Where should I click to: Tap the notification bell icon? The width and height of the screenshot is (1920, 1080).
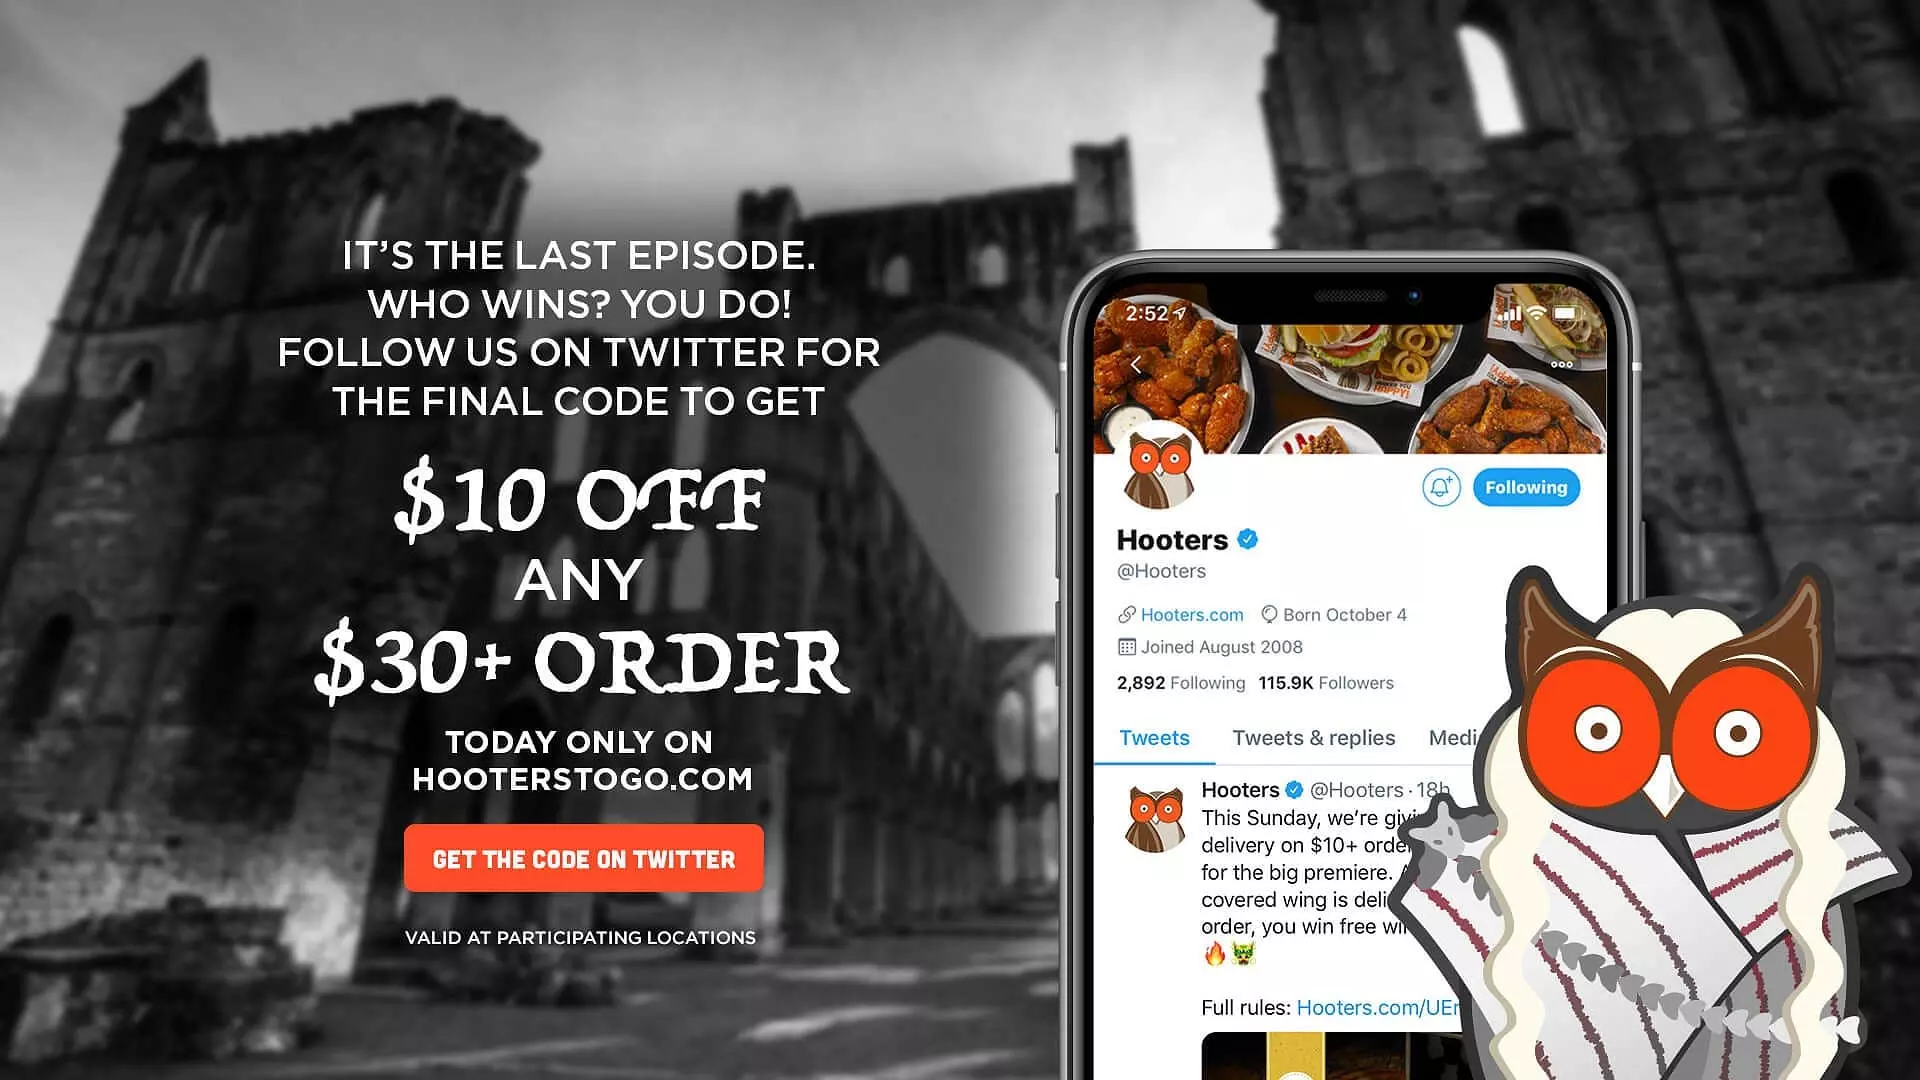tap(1441, 487)
